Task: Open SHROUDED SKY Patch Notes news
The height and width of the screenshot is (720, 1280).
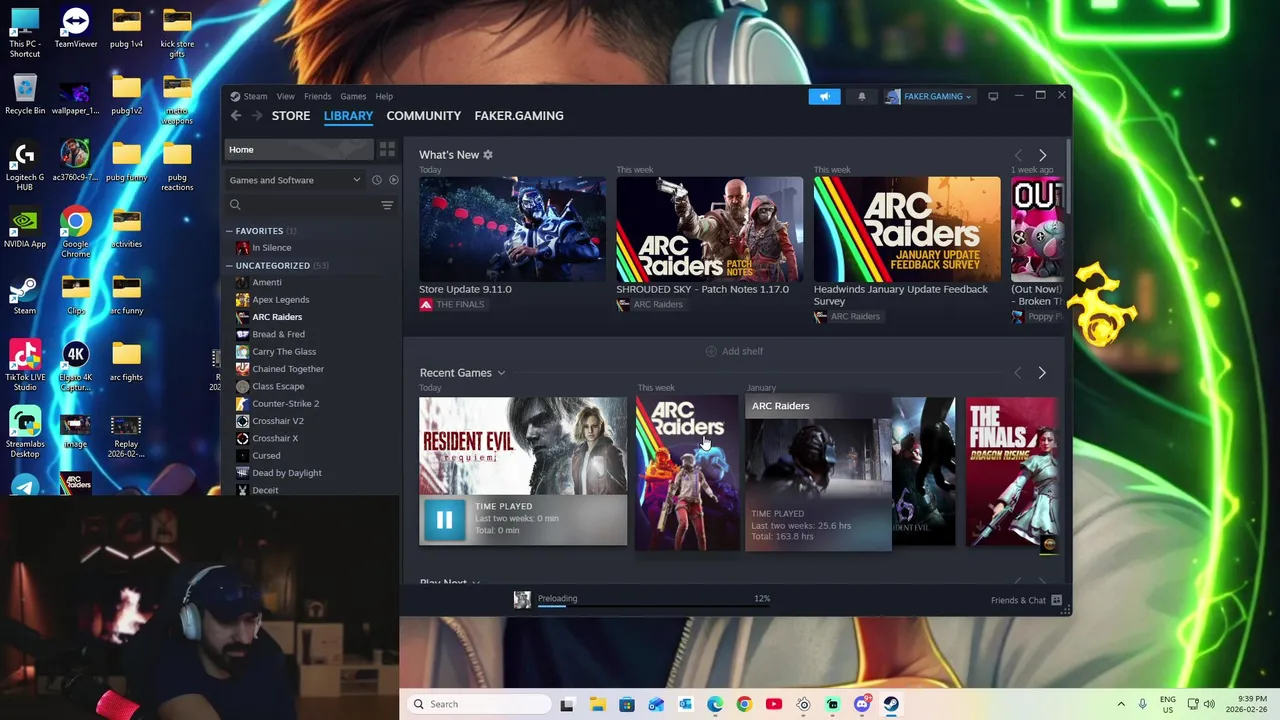Action: (x=709, y=230)
